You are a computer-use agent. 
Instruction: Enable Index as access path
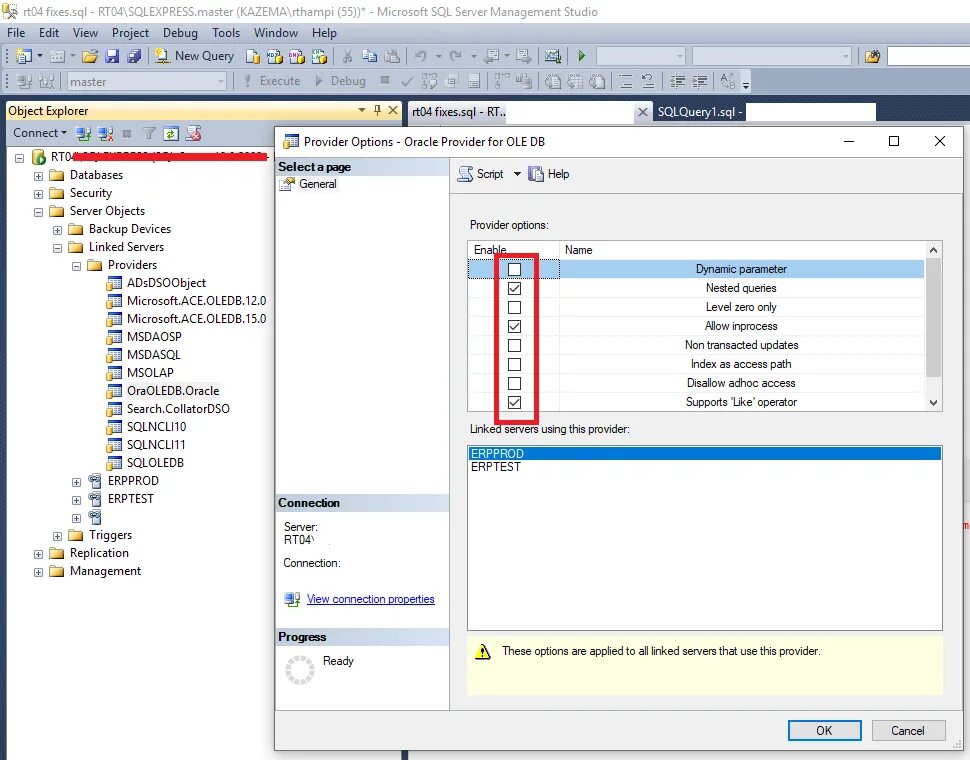514,364
